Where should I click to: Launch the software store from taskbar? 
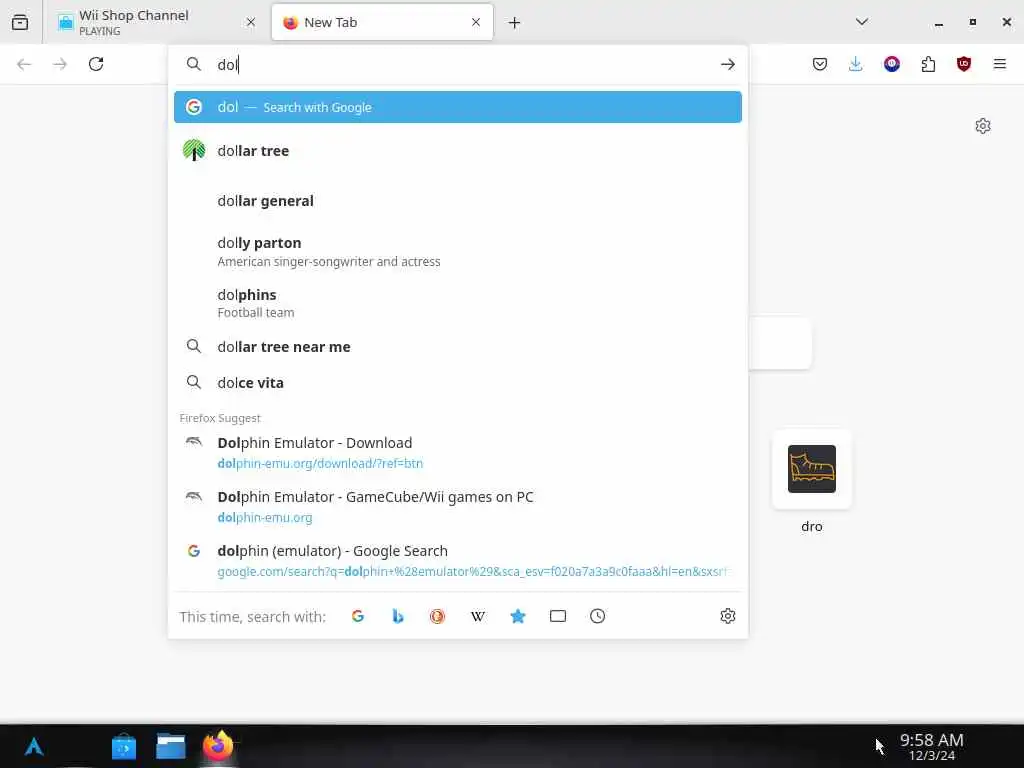(x=124, y=746)
